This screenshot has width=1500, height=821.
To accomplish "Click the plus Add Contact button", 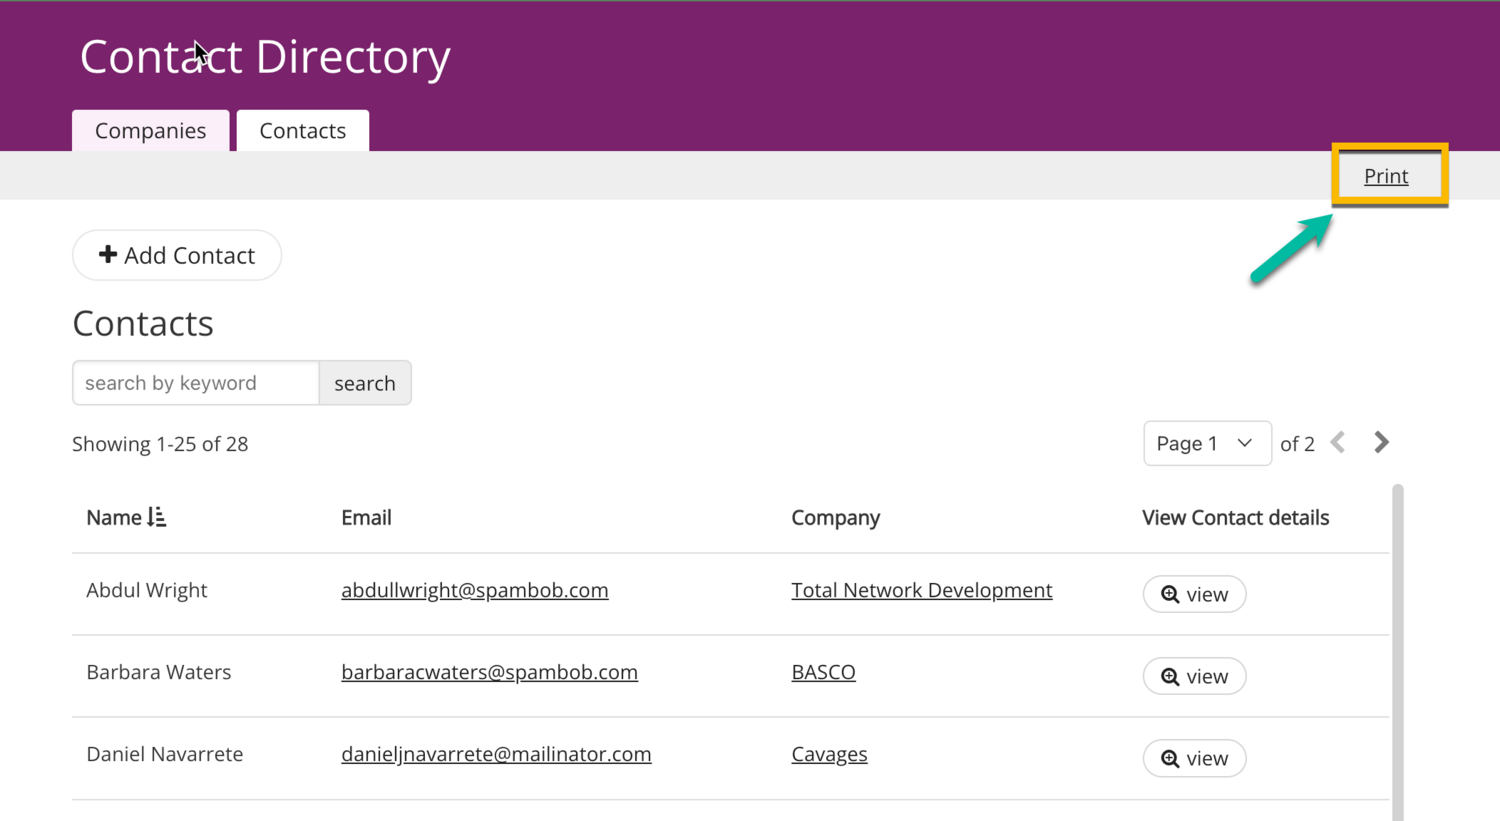I will [177, 255].
